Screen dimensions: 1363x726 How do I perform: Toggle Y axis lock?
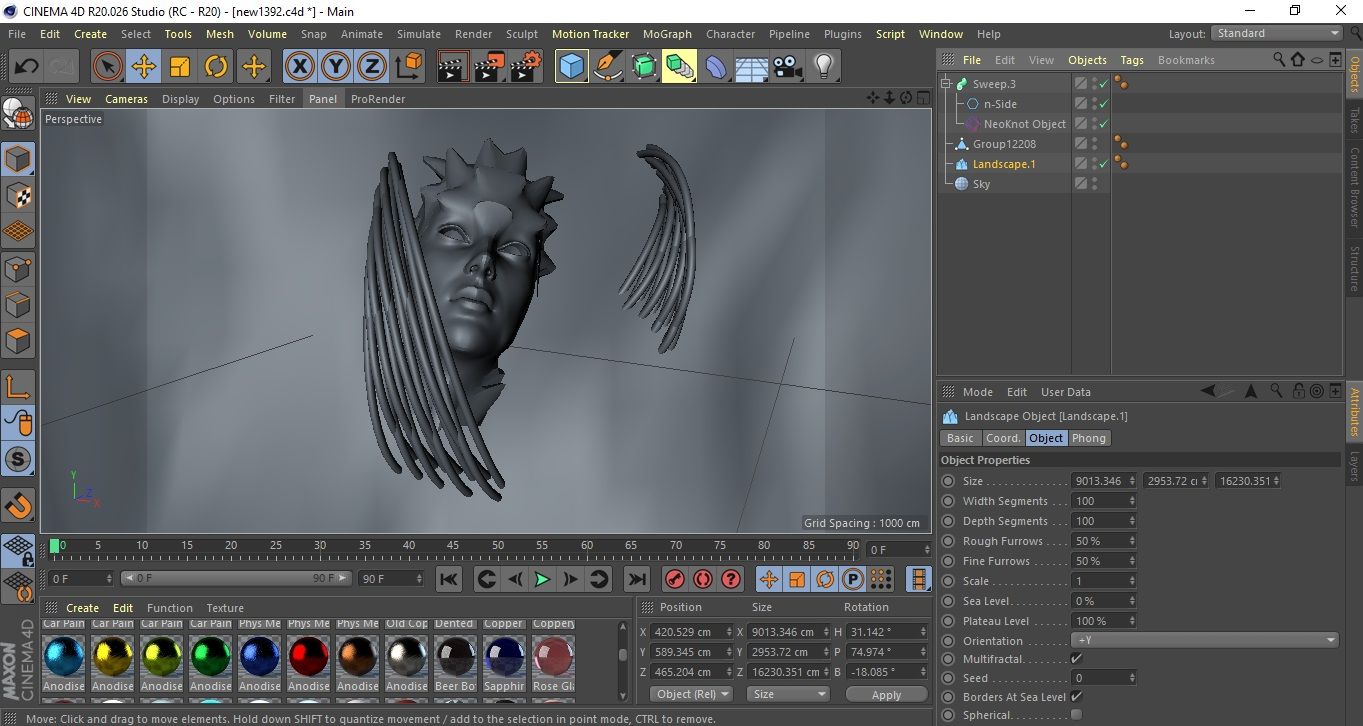pos(335,67)
